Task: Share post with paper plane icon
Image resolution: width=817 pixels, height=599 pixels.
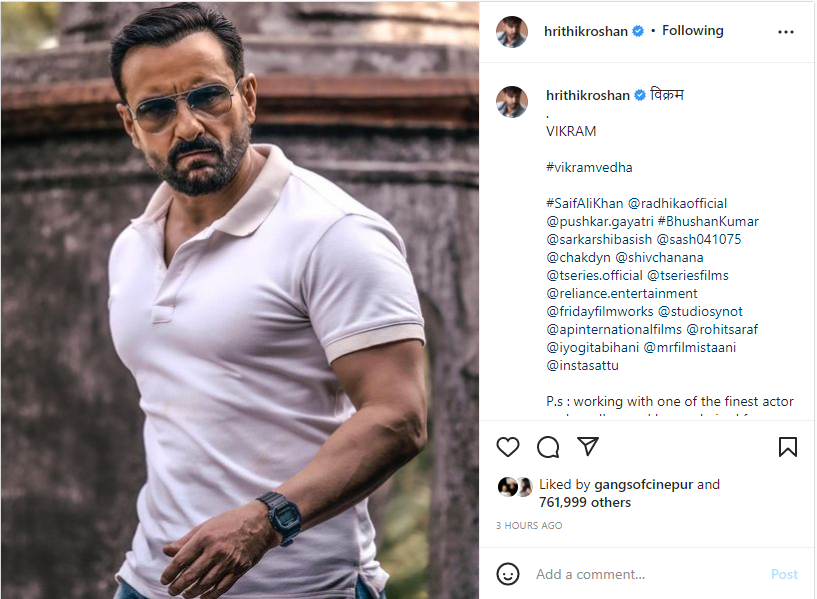Action: click(x=588, y=447)
